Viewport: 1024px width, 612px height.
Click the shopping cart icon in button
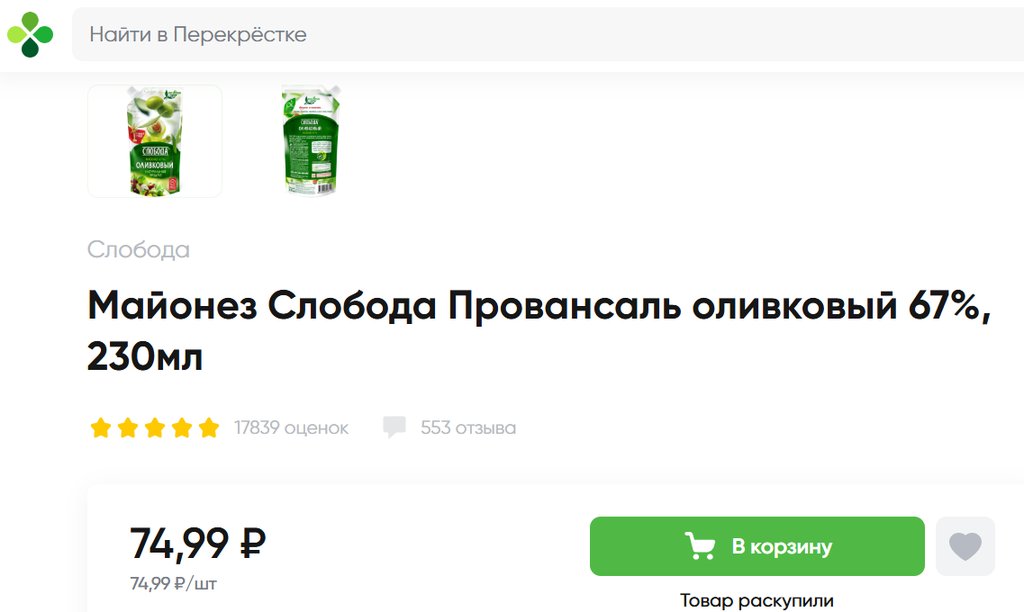tap(699, 545)
